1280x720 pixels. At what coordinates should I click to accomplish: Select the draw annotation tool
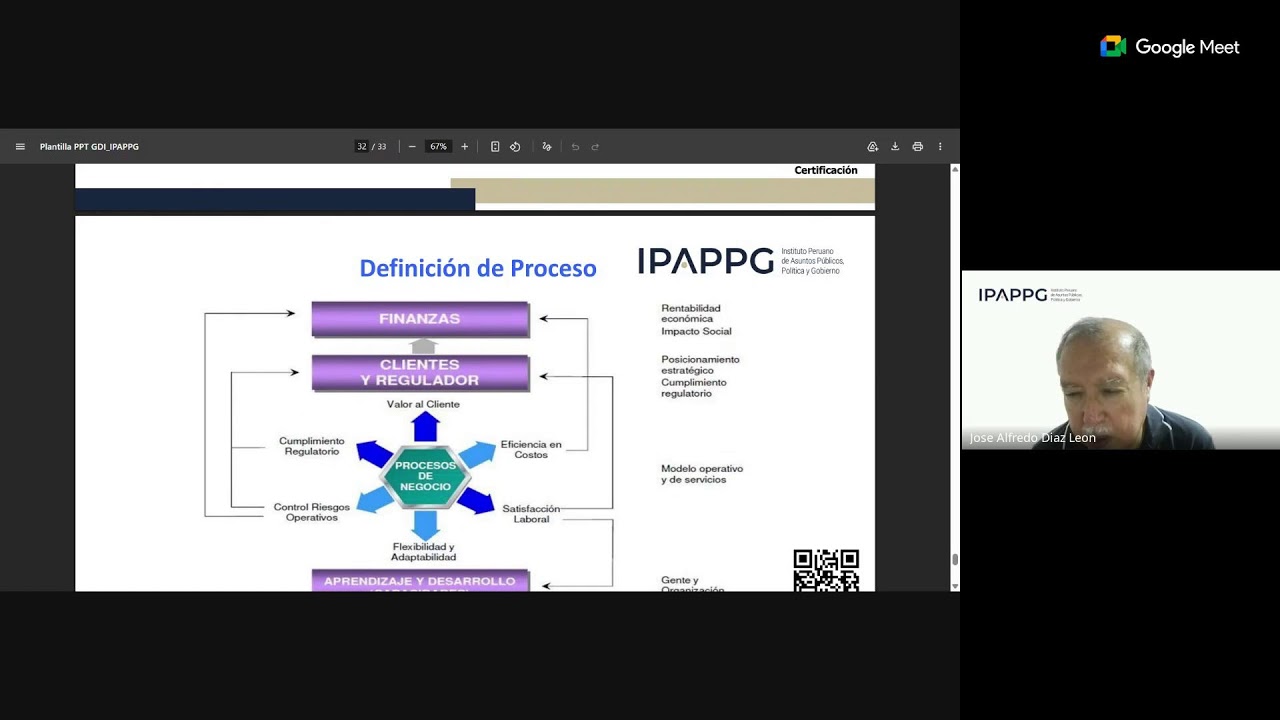pos(546,147)
